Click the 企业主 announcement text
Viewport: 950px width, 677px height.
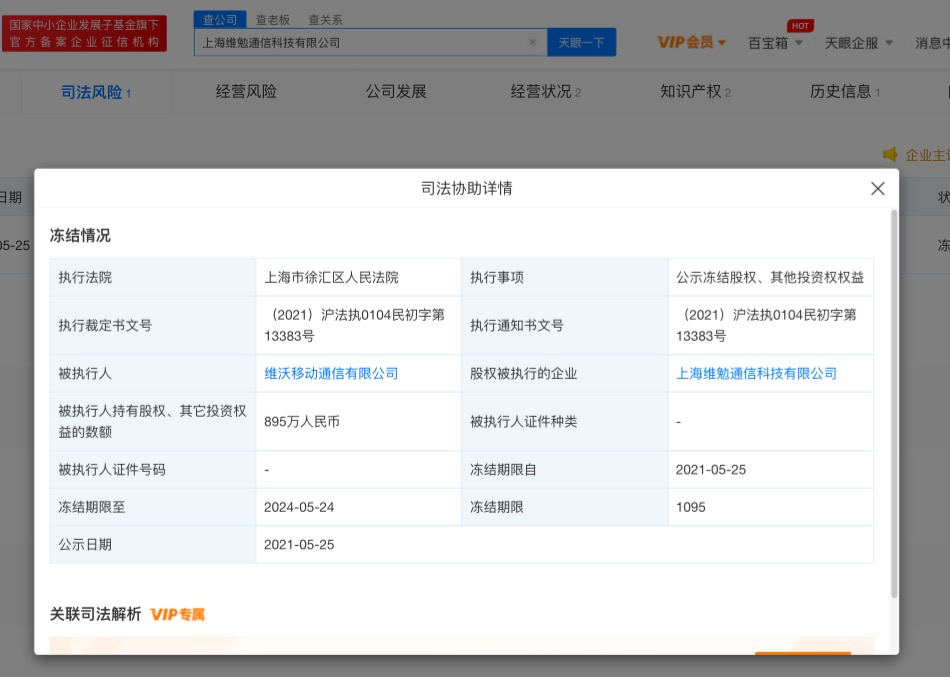(927, 155)
